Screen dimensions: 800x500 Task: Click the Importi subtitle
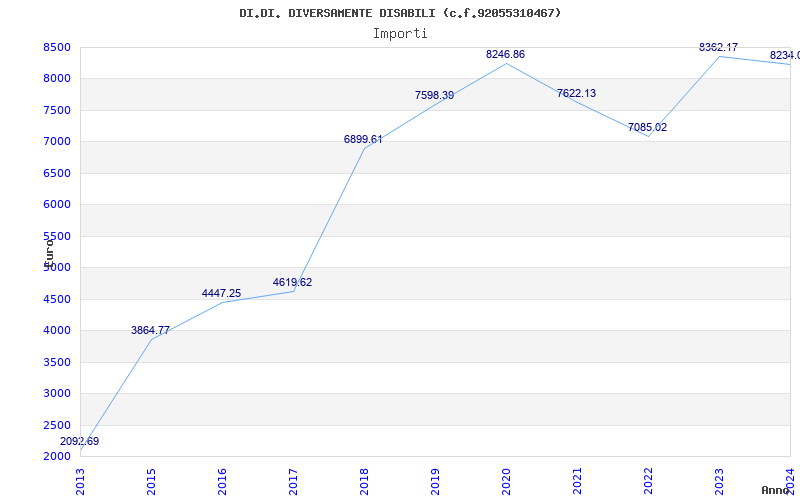coord(400,34)
